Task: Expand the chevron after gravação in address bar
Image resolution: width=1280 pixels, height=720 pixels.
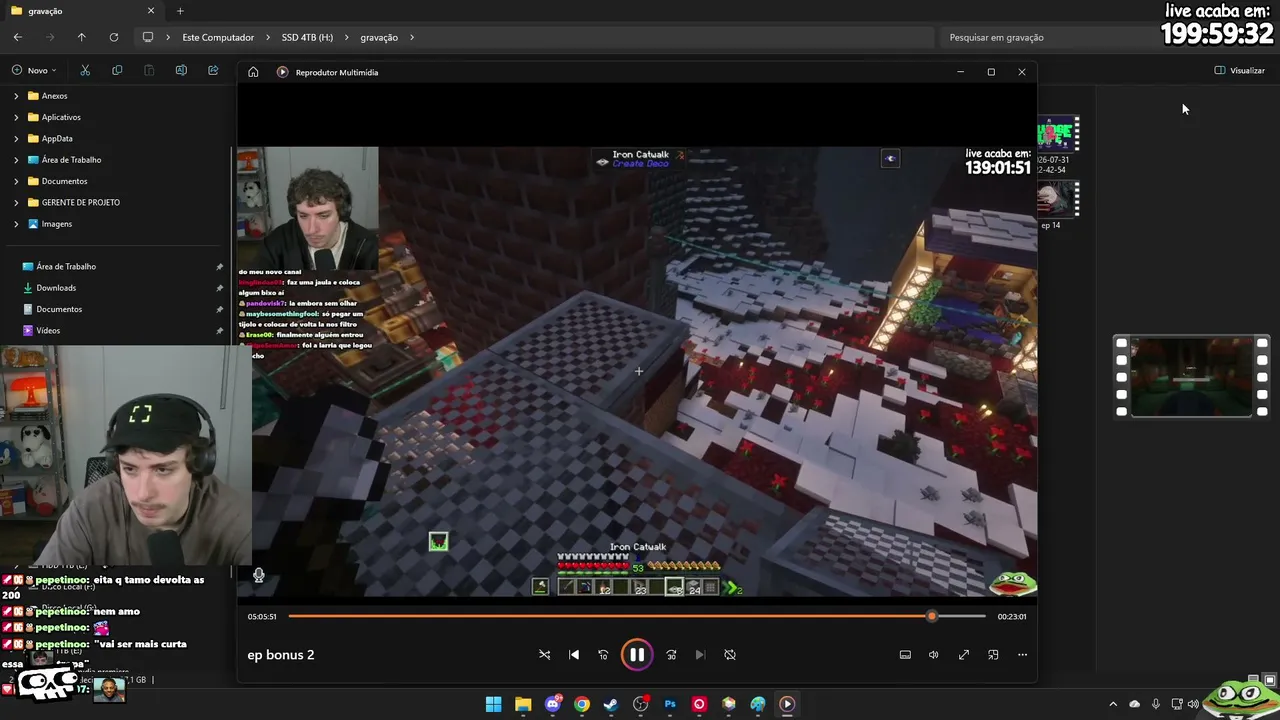Action: click(x=411, y=37)
